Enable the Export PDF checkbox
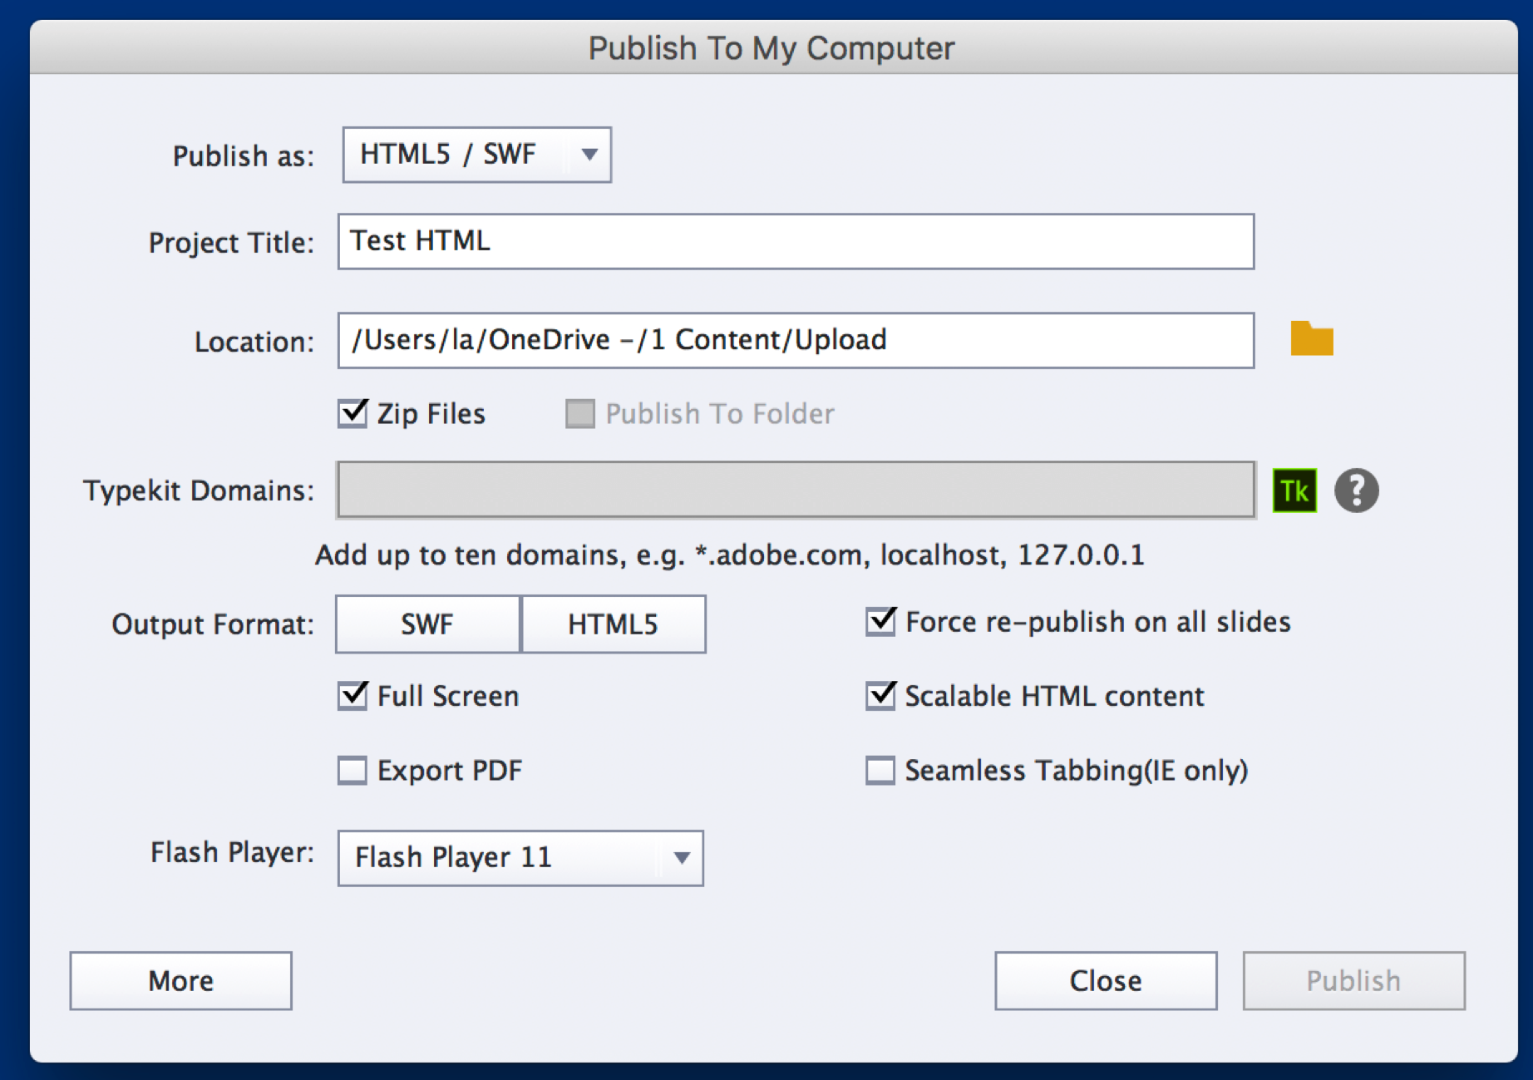This screenshot has height=1080, width=1533. point(352,770)
